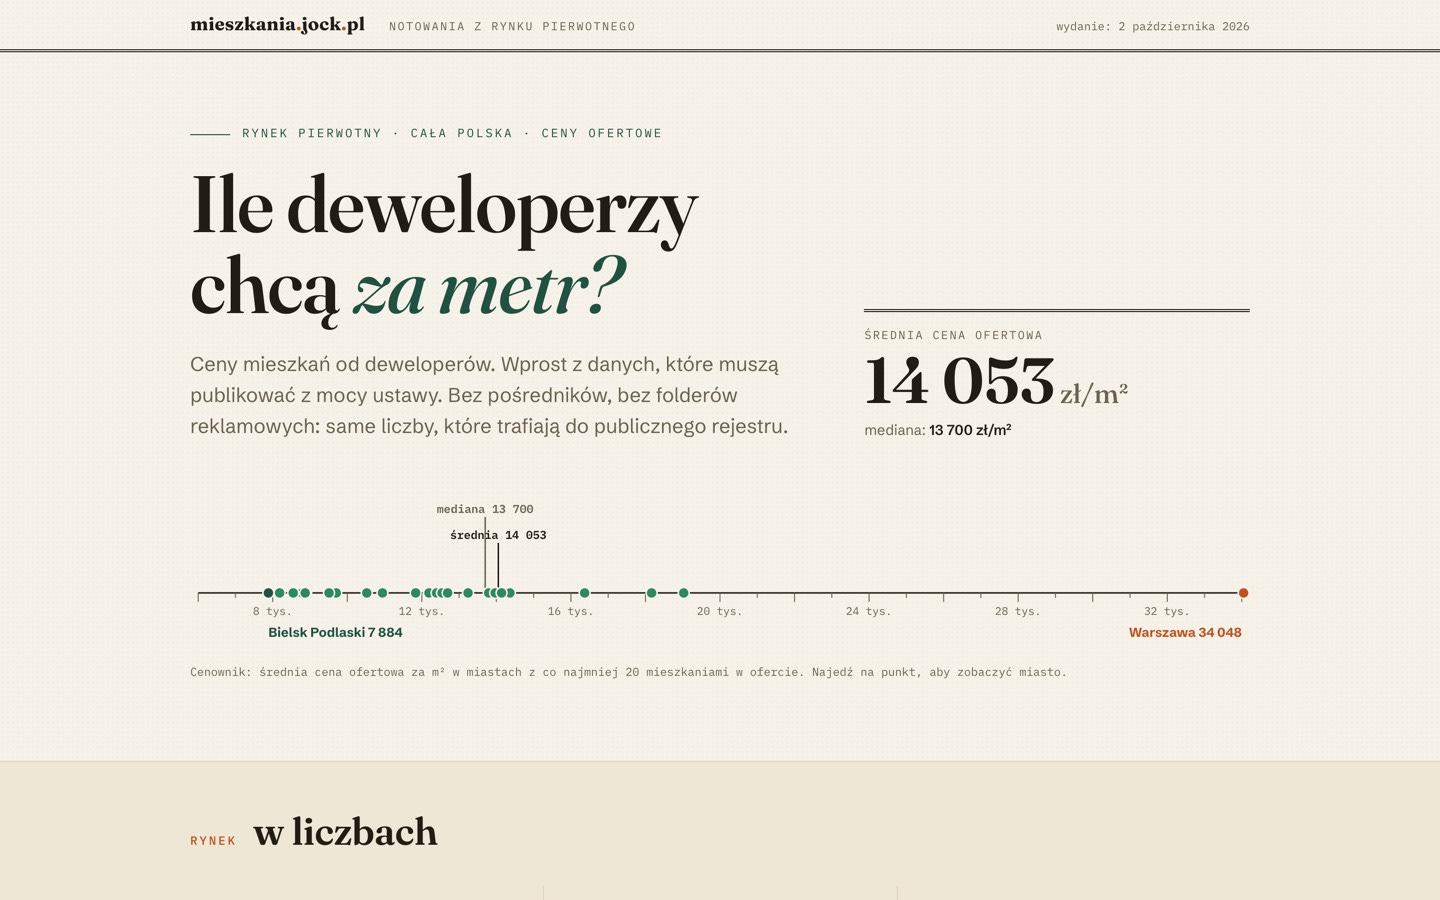Image resolution: width=1440 pixels, height=900 pixels.
Task: Pick the green dot closest below 20 tys.
Action: [684, 593]
